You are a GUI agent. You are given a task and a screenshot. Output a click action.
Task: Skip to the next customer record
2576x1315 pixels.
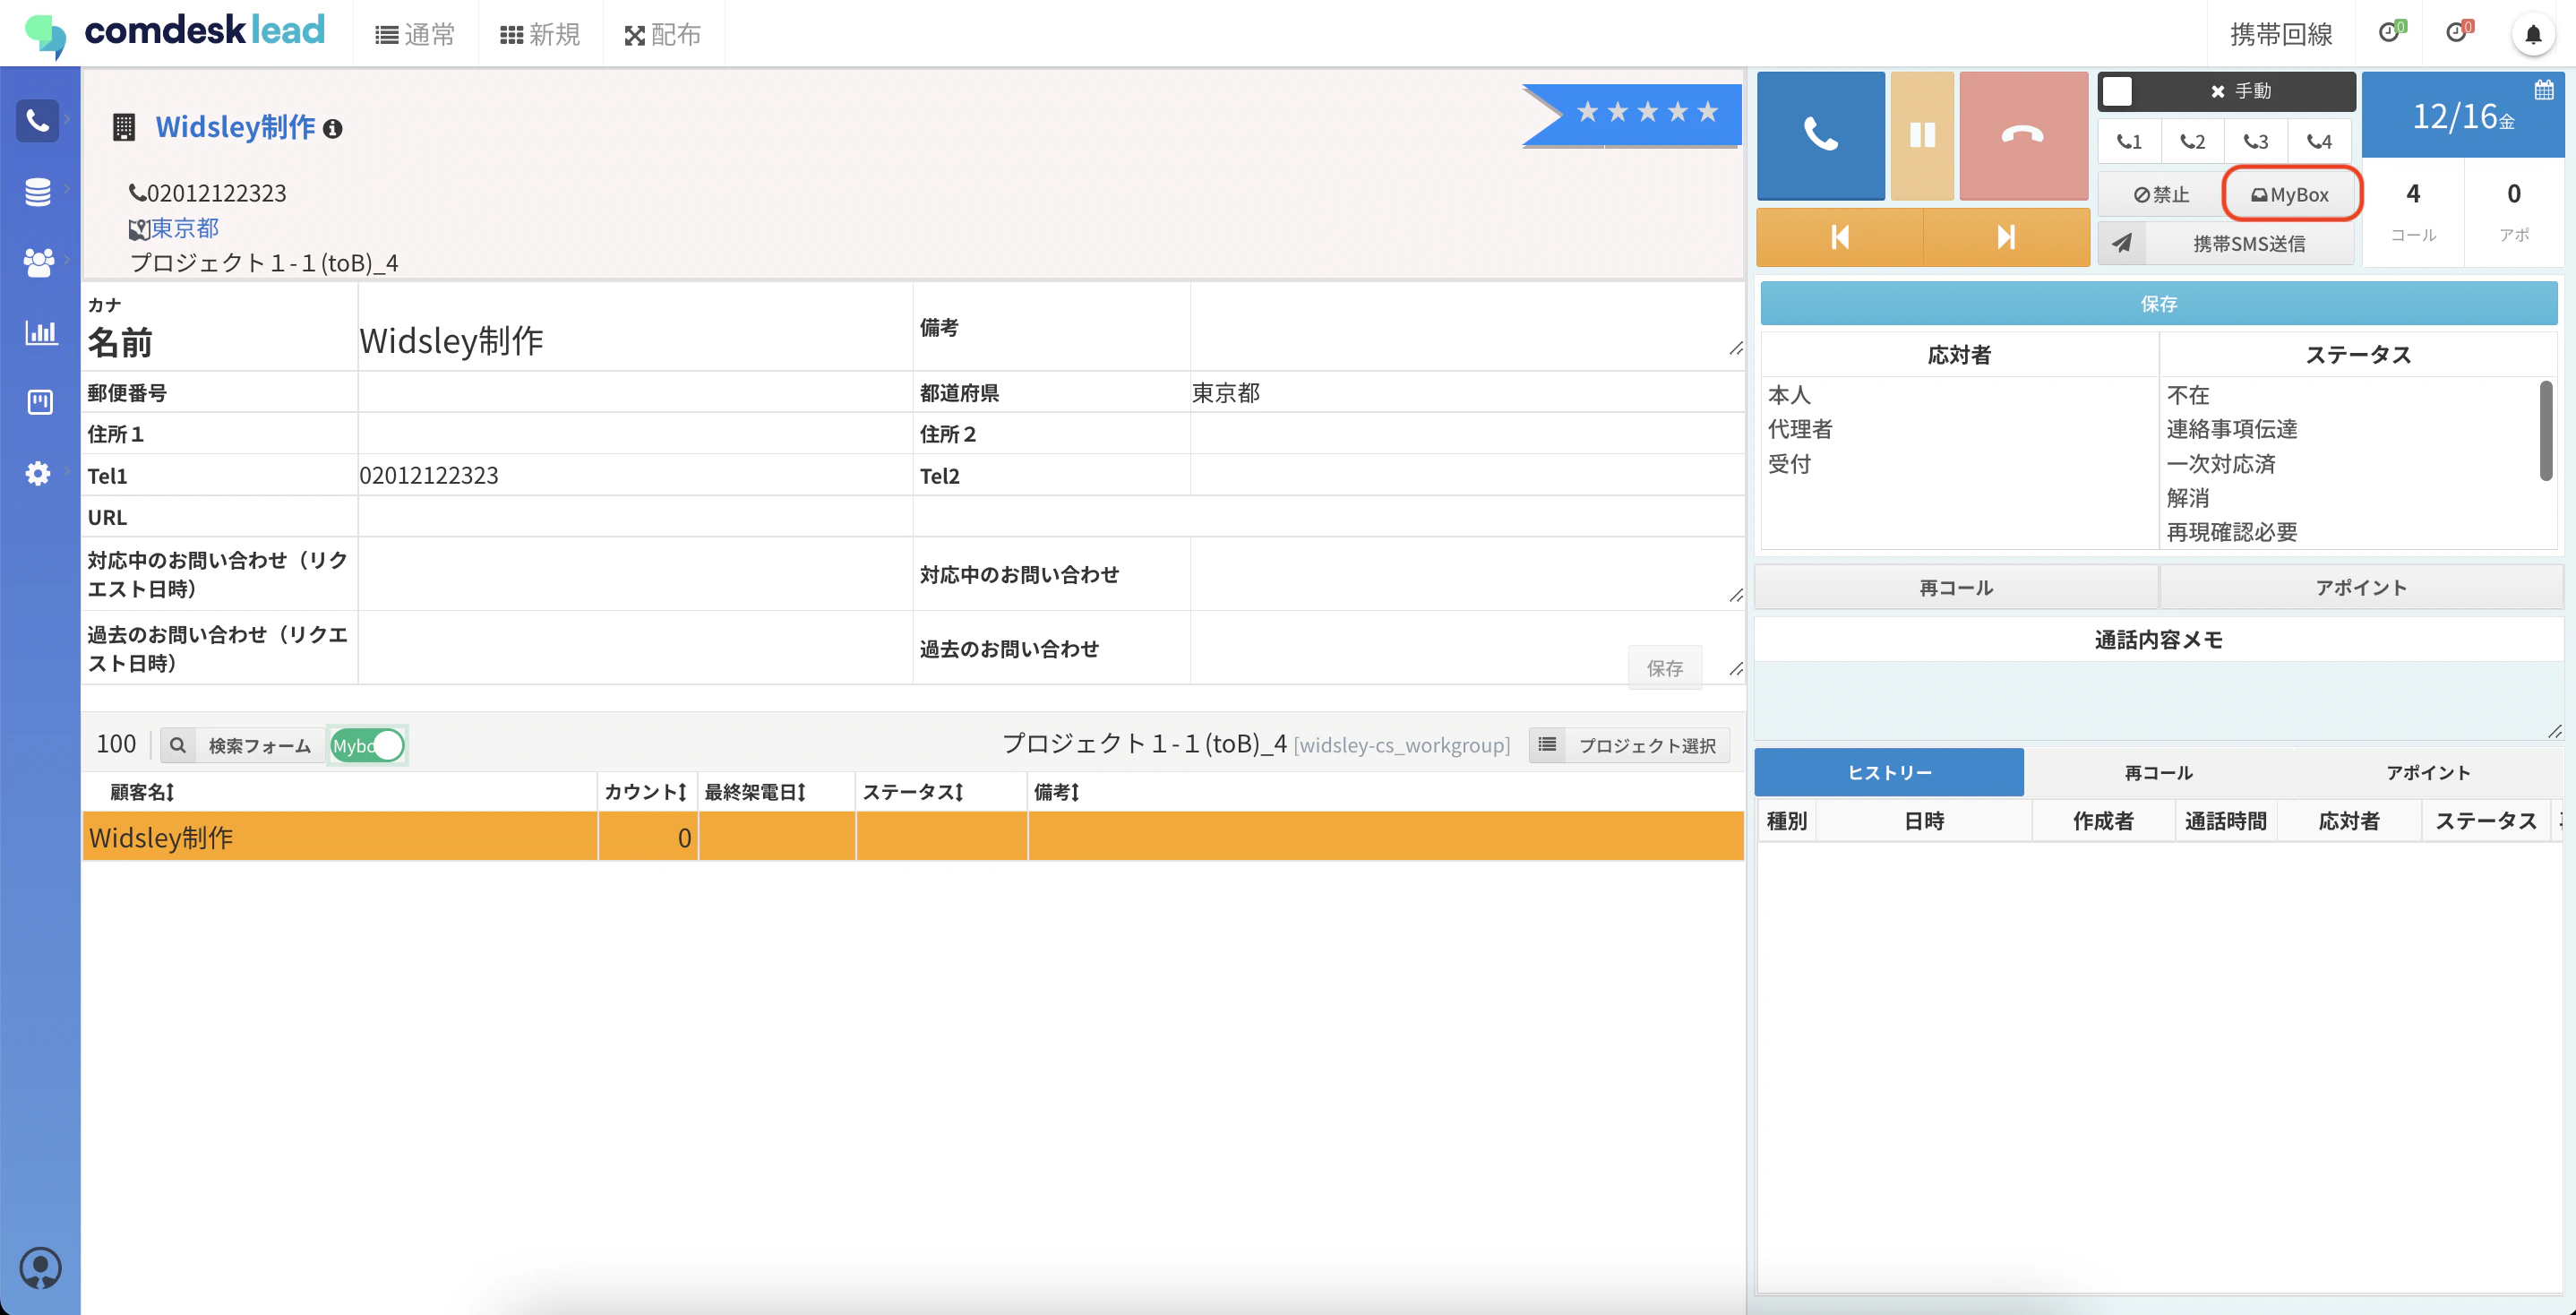pyautogui.click(x=2006, y=237)
